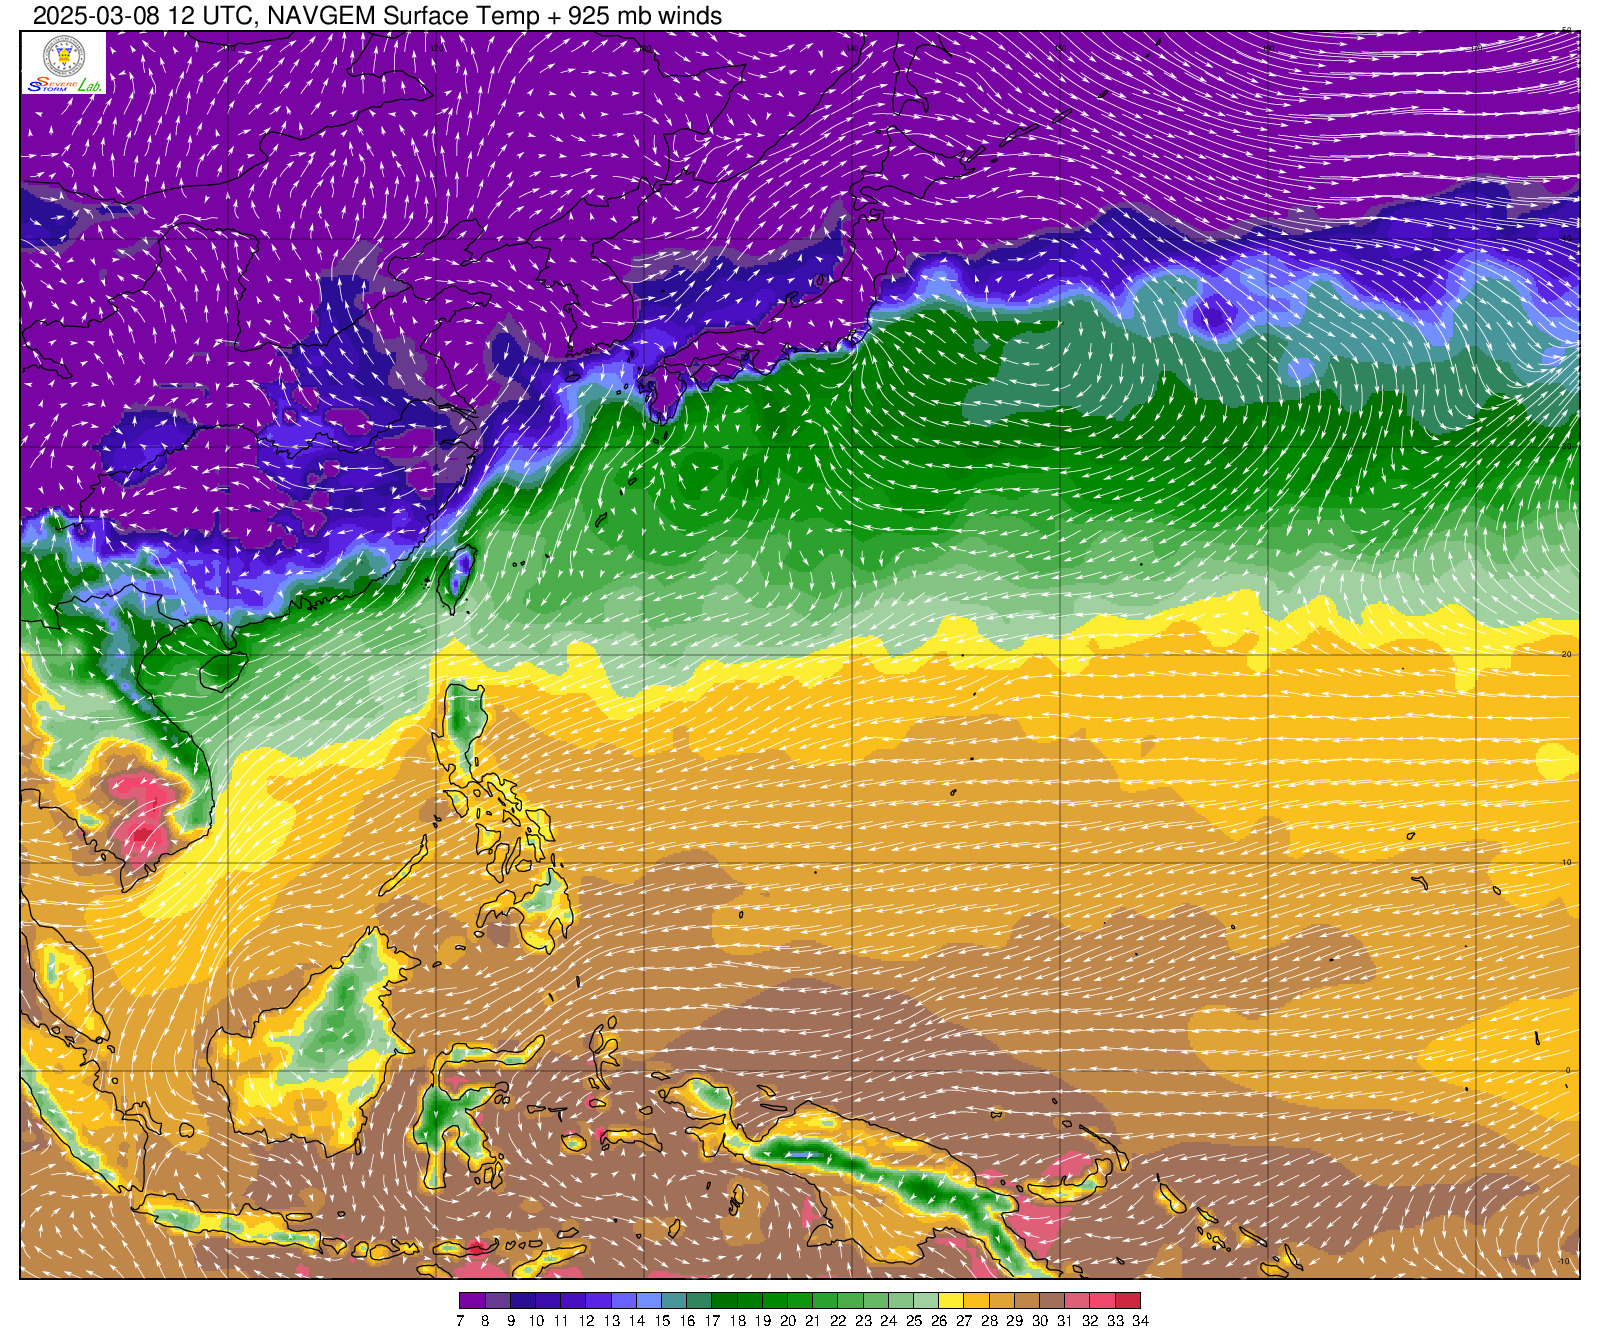Select the colorbar label 29
This screenshot has height=1340, width=1600.
tap(1014, 1321)
